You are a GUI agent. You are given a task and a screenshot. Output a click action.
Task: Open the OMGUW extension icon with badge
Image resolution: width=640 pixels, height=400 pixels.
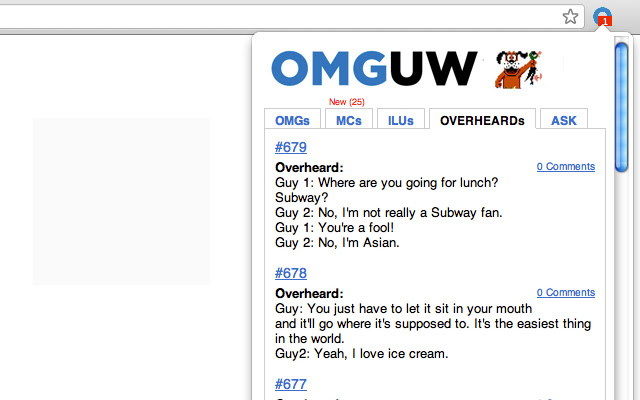click(602, 17)
